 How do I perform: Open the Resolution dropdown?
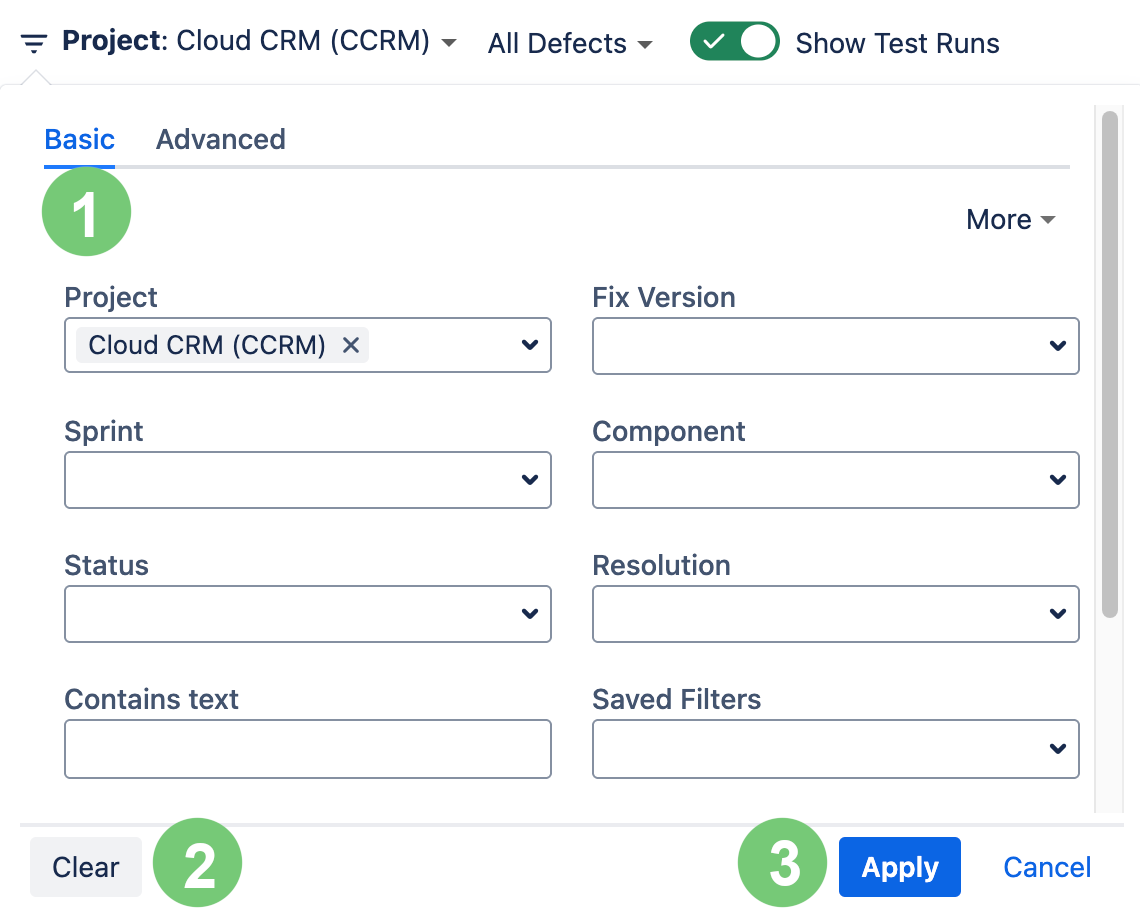pos(835,614)
